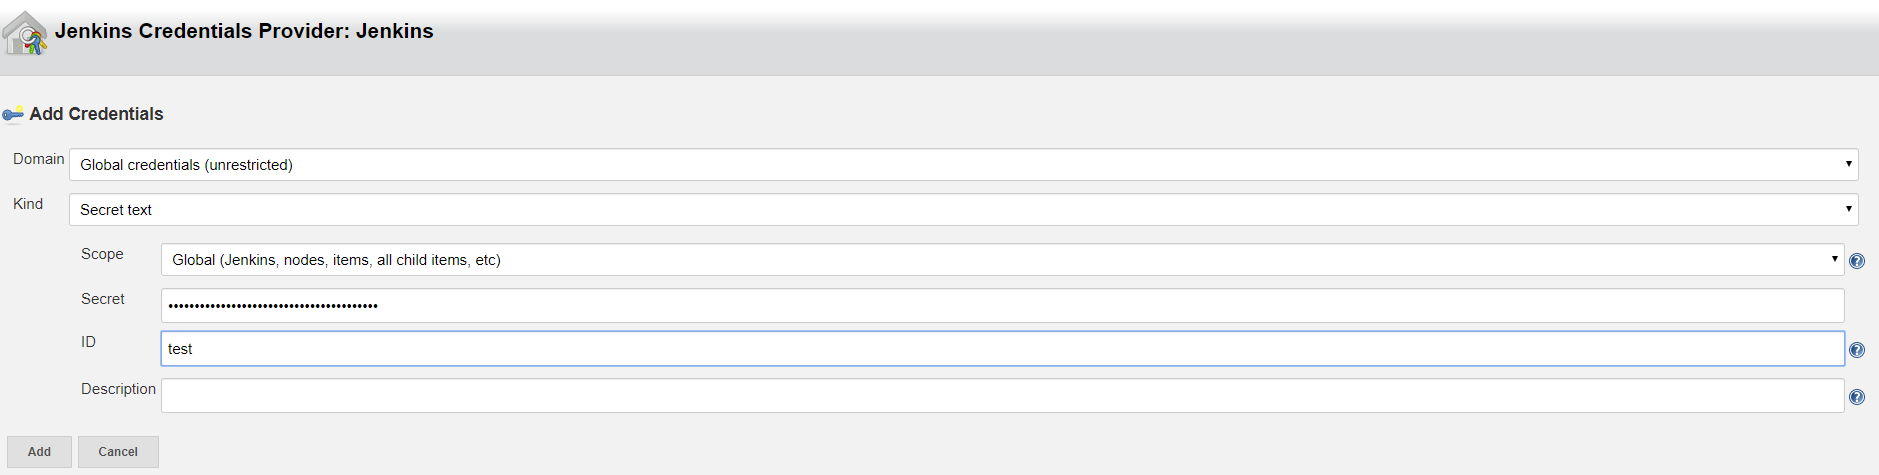This screenshot has width=1879, height=475.
Task: Click the Add Credentials heading text
Action: coord(96,114)
